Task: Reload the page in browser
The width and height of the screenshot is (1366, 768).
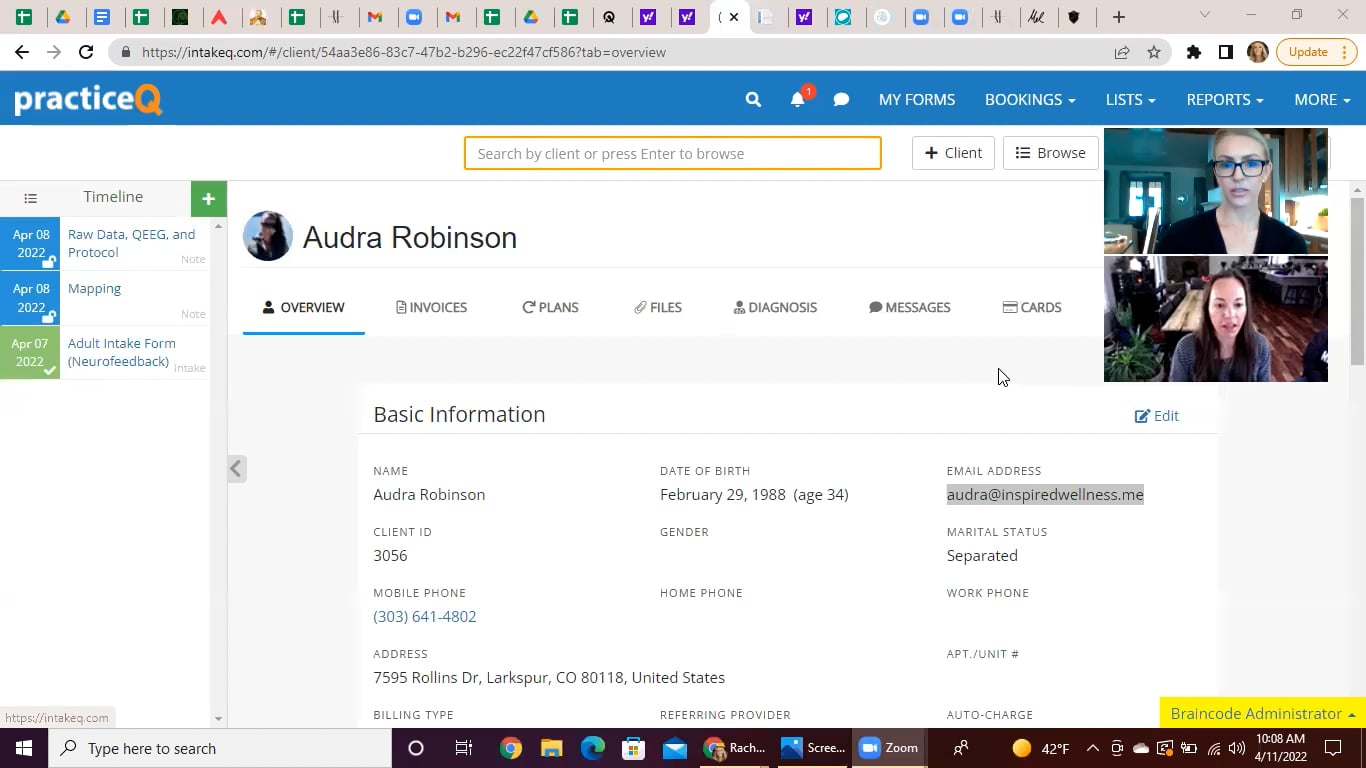Action: click(86, 52)
